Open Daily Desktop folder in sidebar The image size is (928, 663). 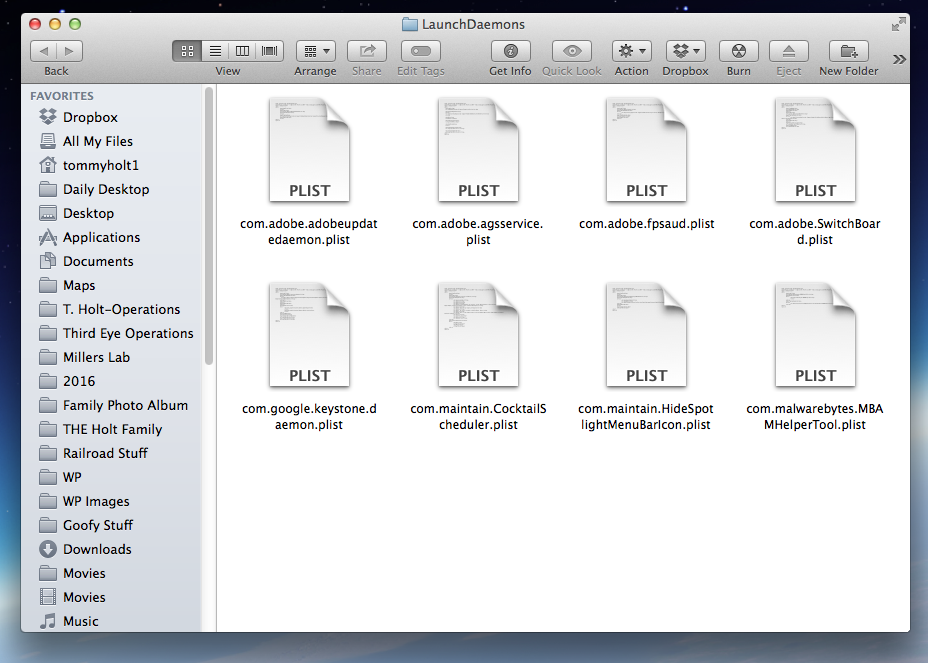(112, 189)
